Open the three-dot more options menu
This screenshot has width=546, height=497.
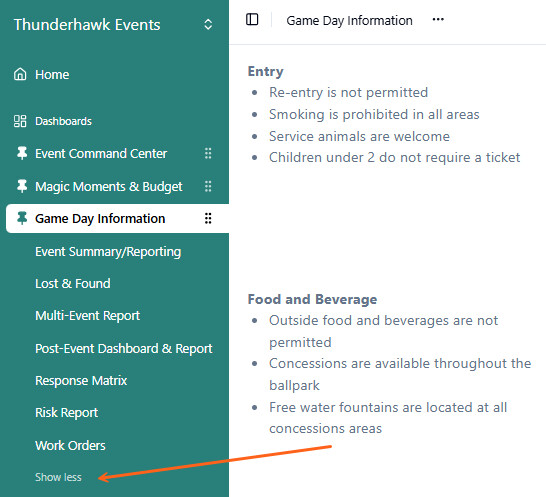tap(438, 20)
